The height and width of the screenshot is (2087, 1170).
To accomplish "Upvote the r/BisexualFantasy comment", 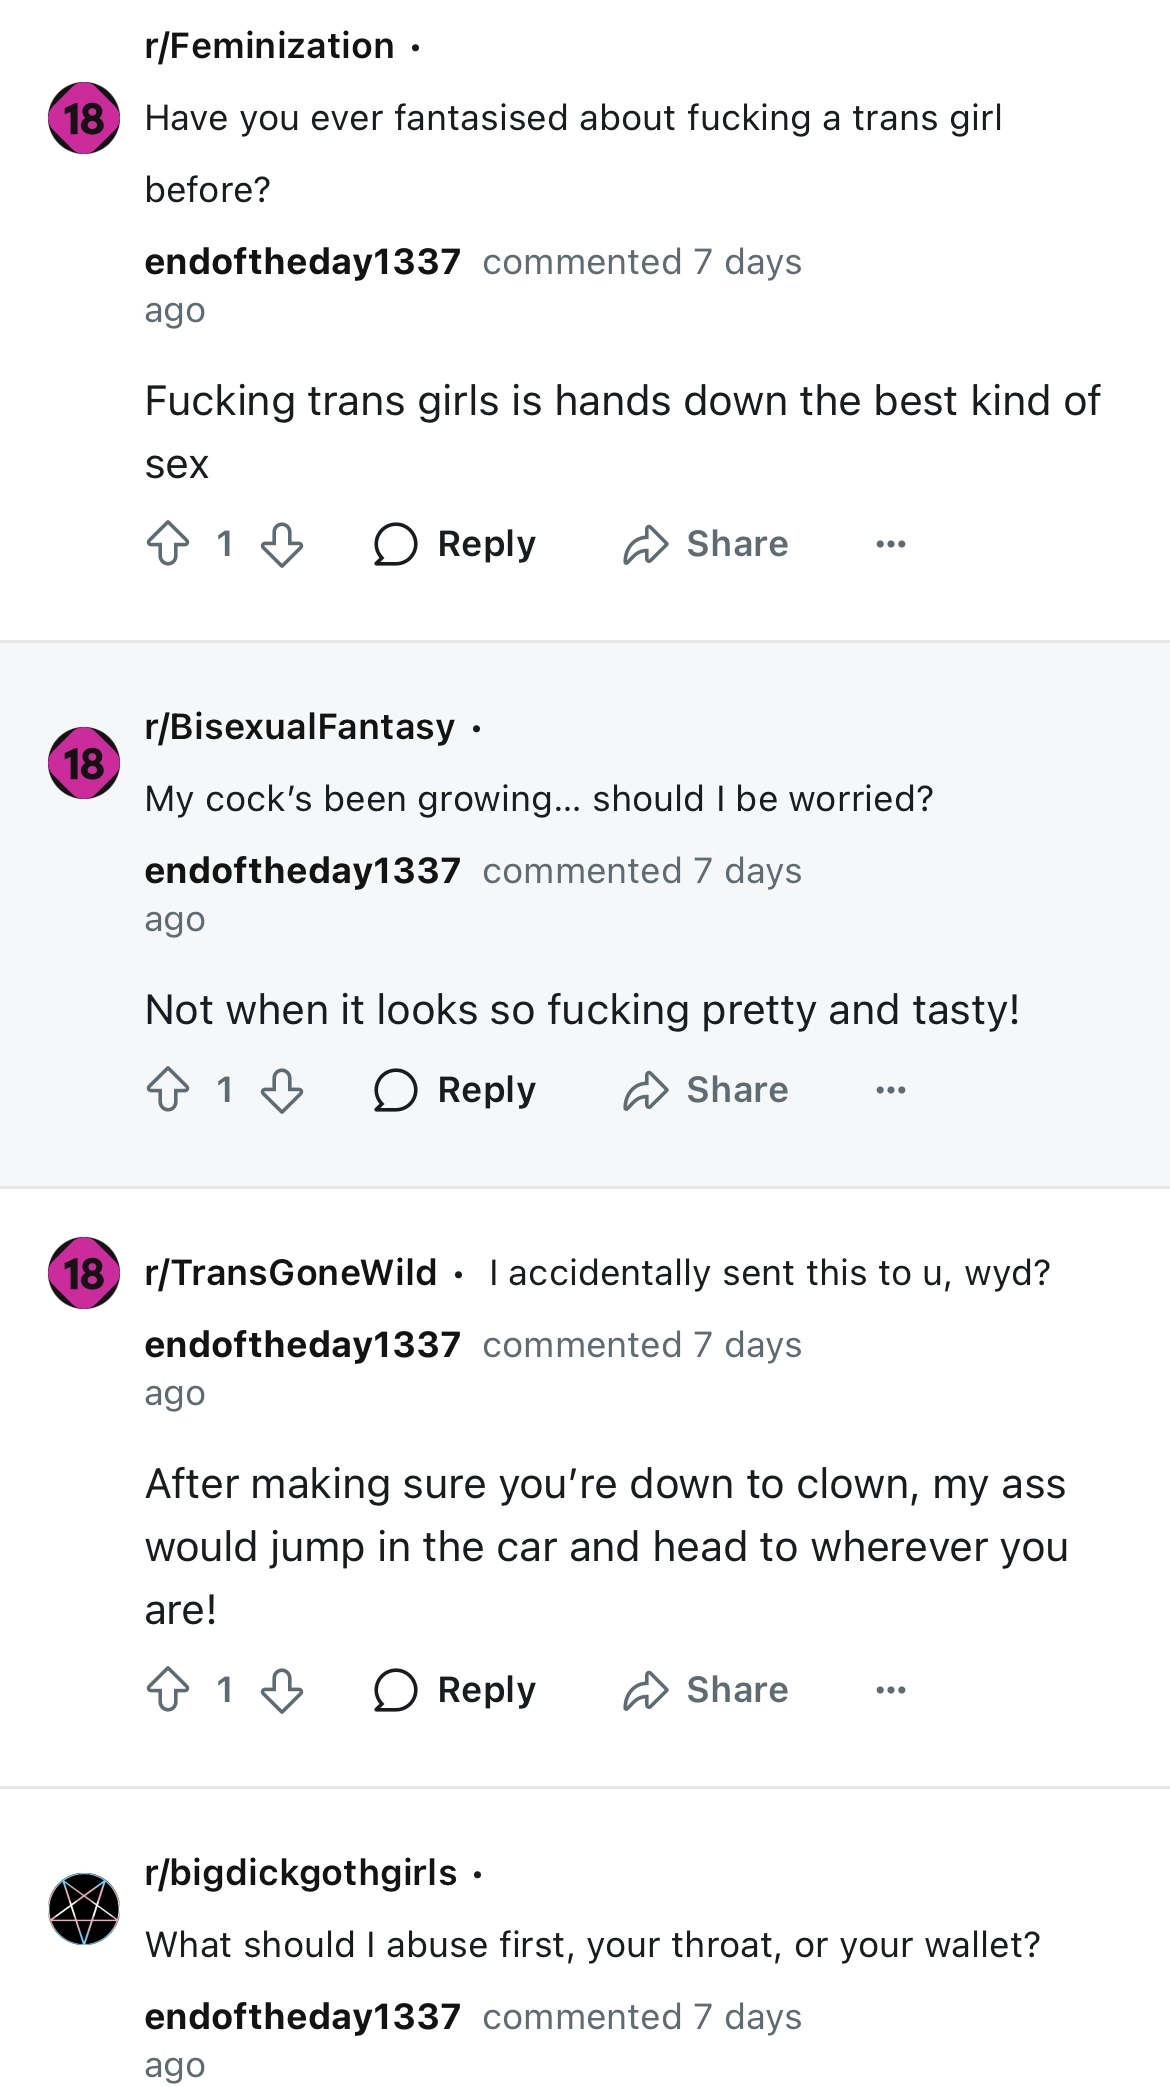I will click(x=168, y=1090).
